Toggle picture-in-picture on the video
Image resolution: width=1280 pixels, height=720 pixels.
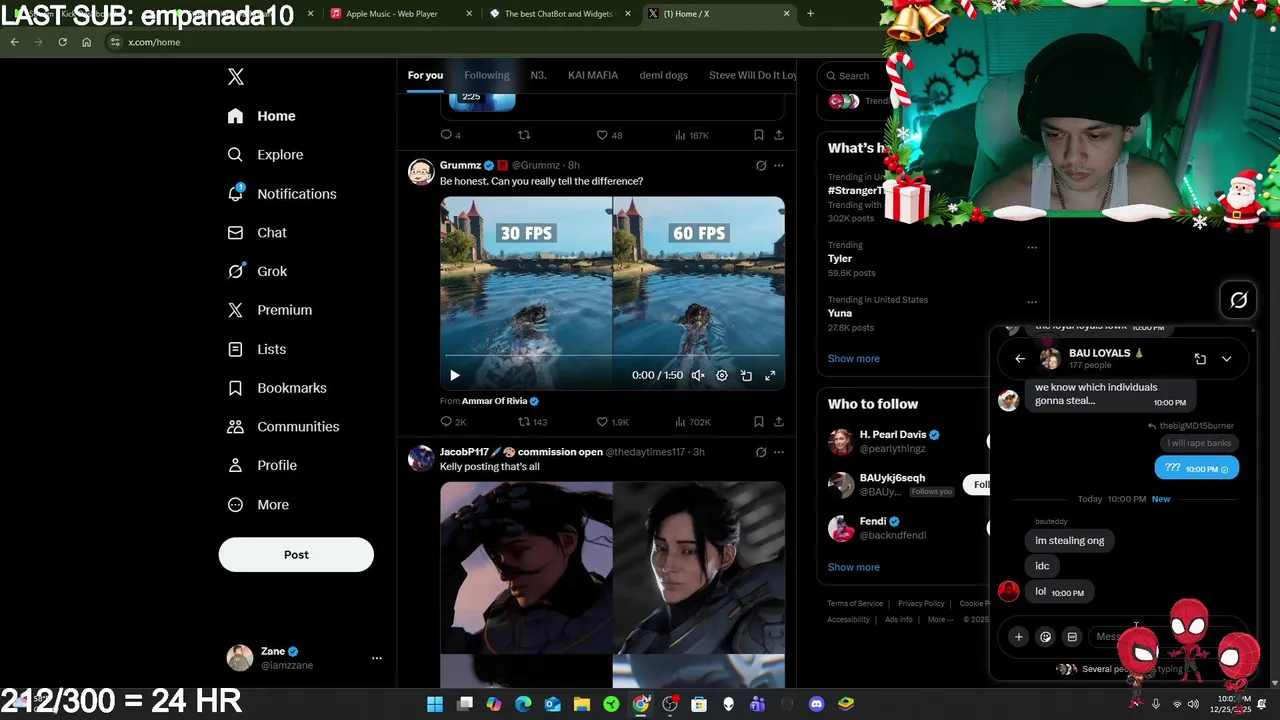(746, 376)
